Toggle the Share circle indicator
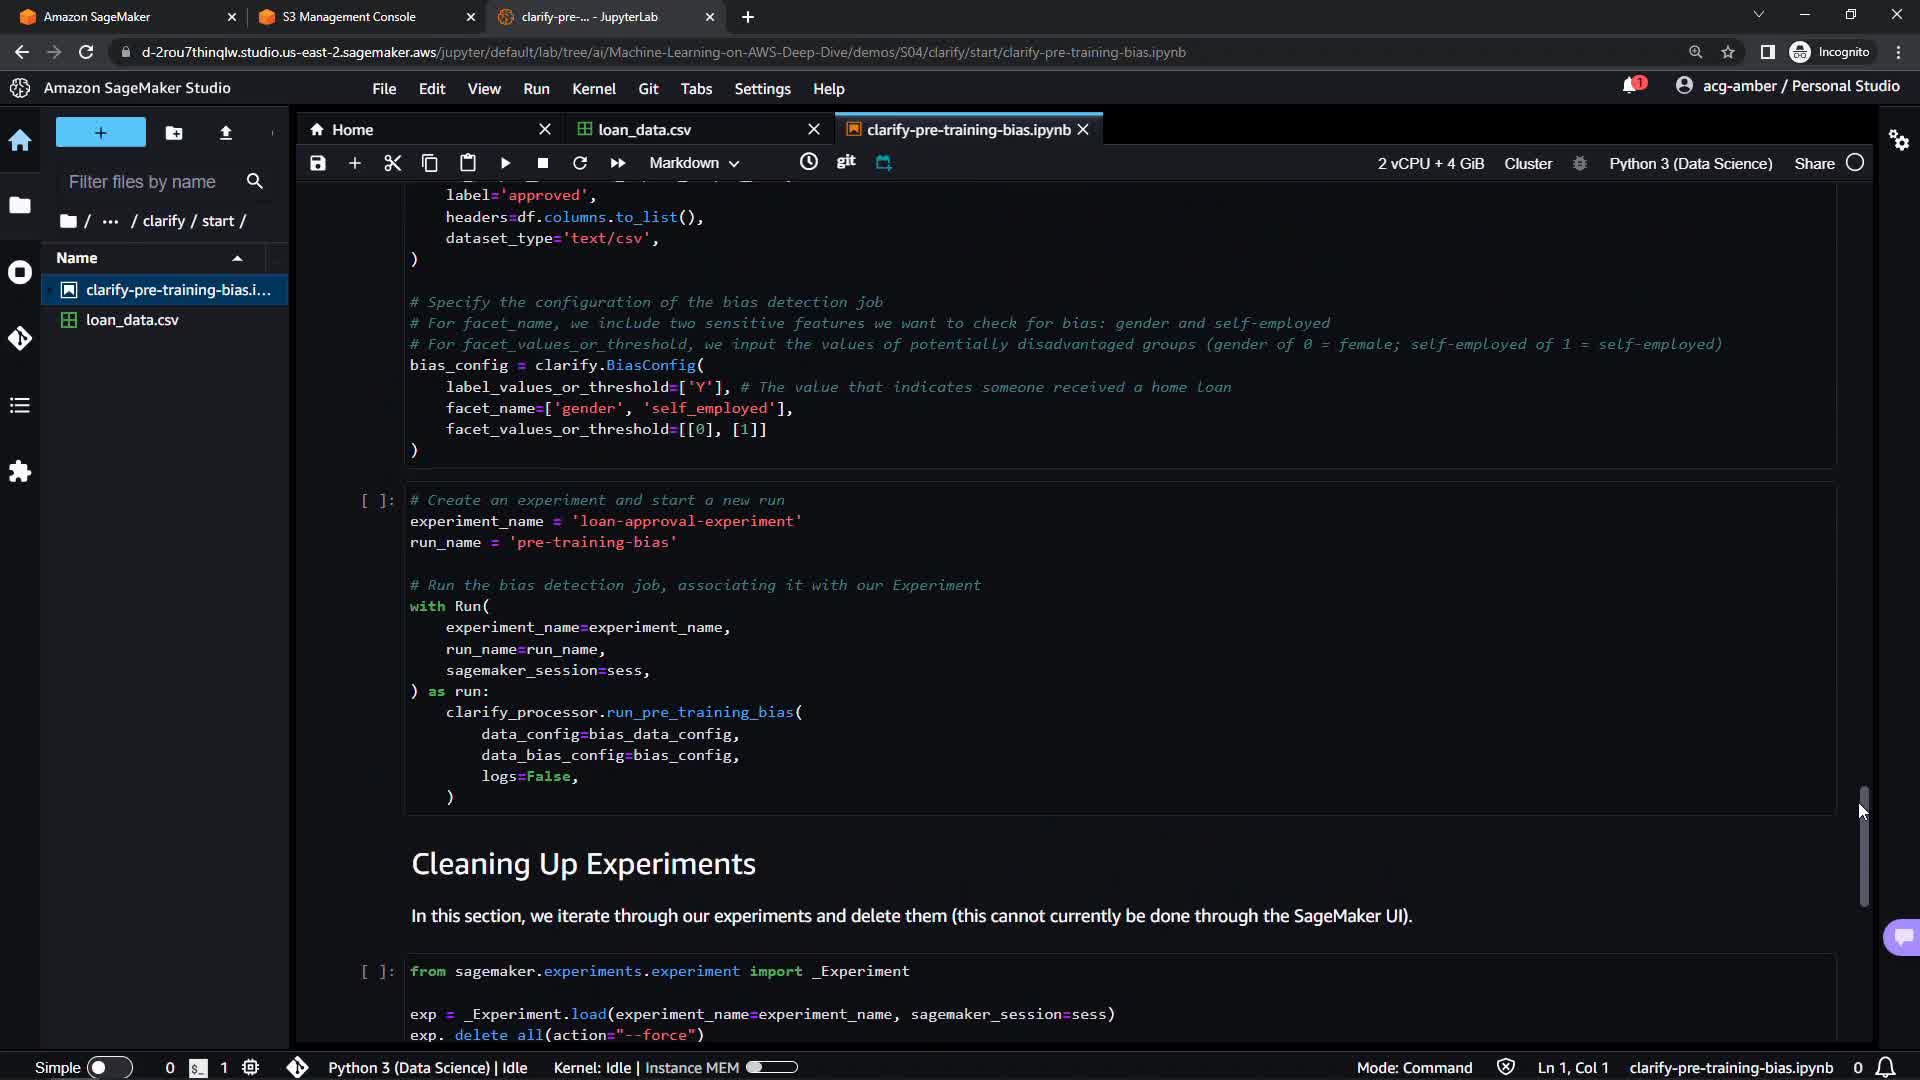This screenshot has width=1920, height=1080. 1855,163
